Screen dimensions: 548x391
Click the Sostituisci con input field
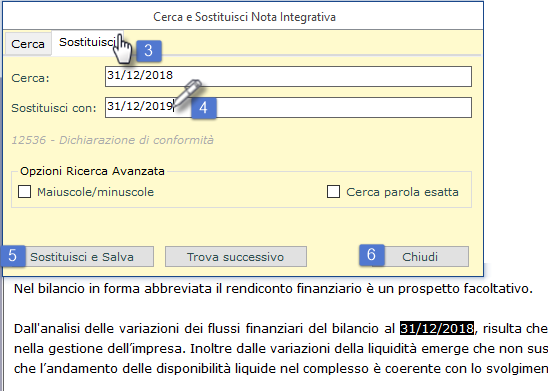click(288, 107)
